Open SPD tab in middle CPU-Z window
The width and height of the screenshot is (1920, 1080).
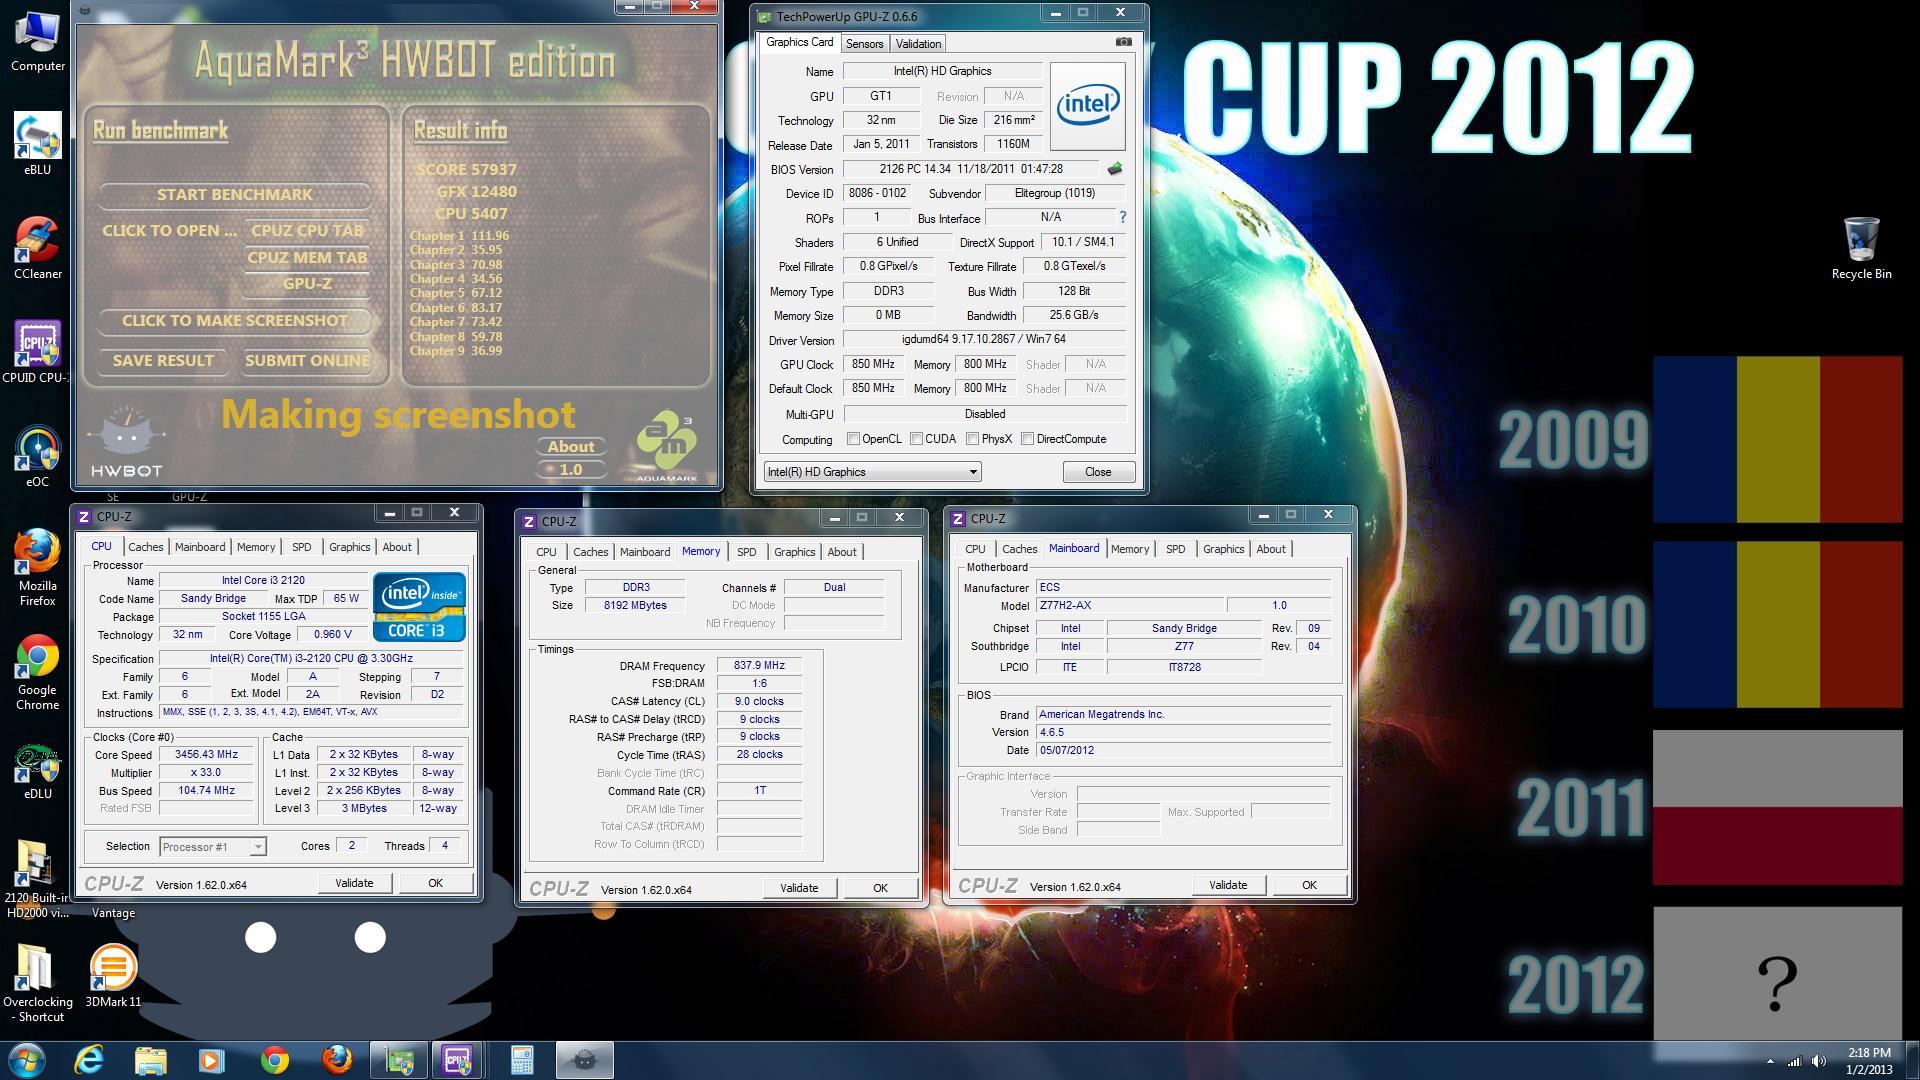pos(746,552)
